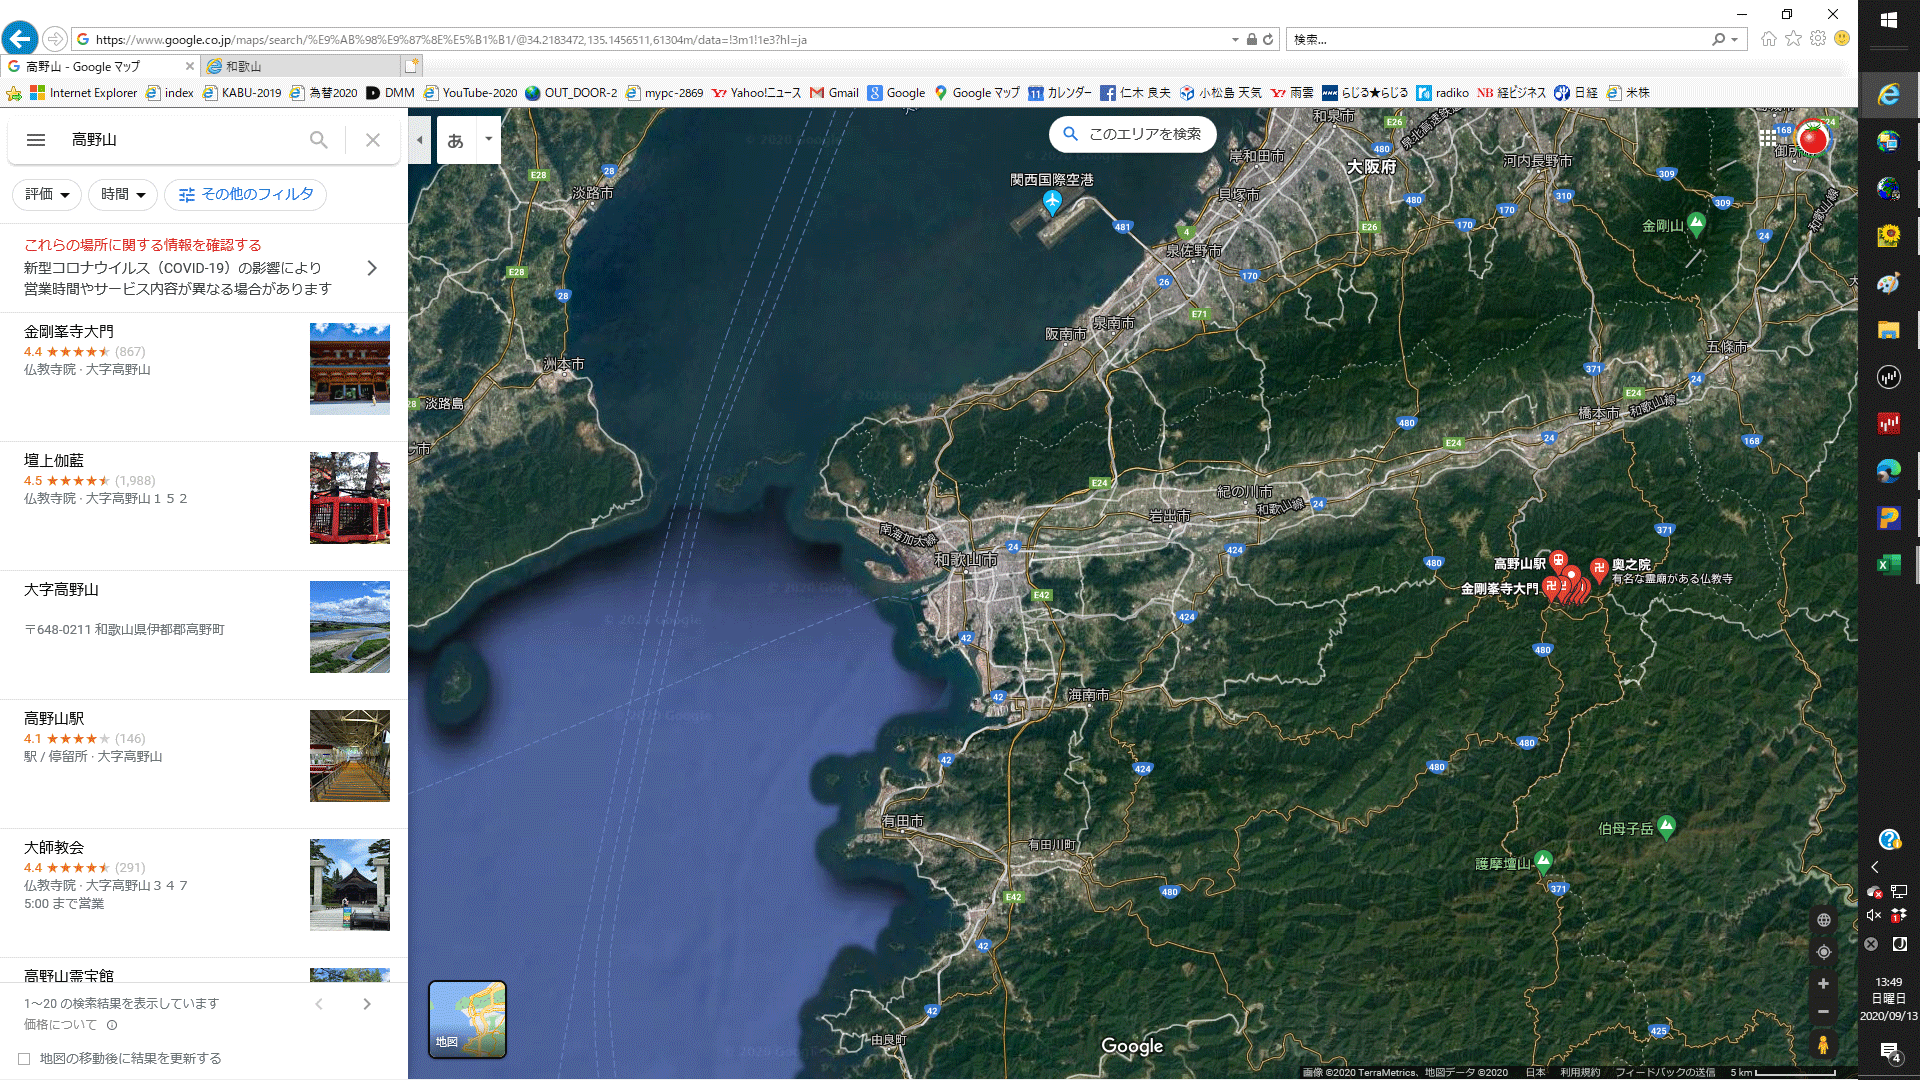1920x1080 pixels.
Task: Close the 高野山 Google マップ tab
Action: (189, 67)
